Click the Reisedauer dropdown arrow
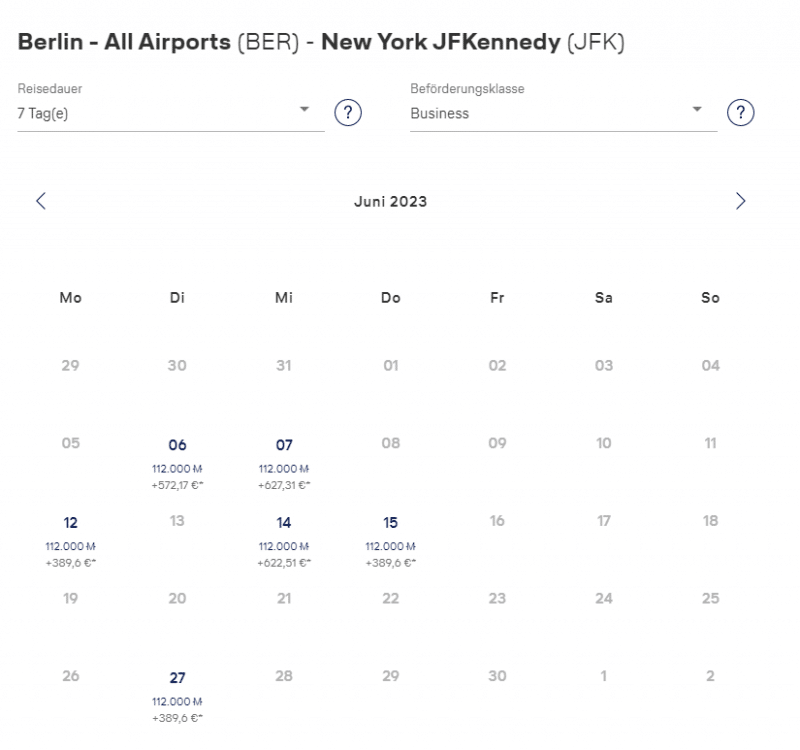This screenshot has height=750, width=800. 305,110
